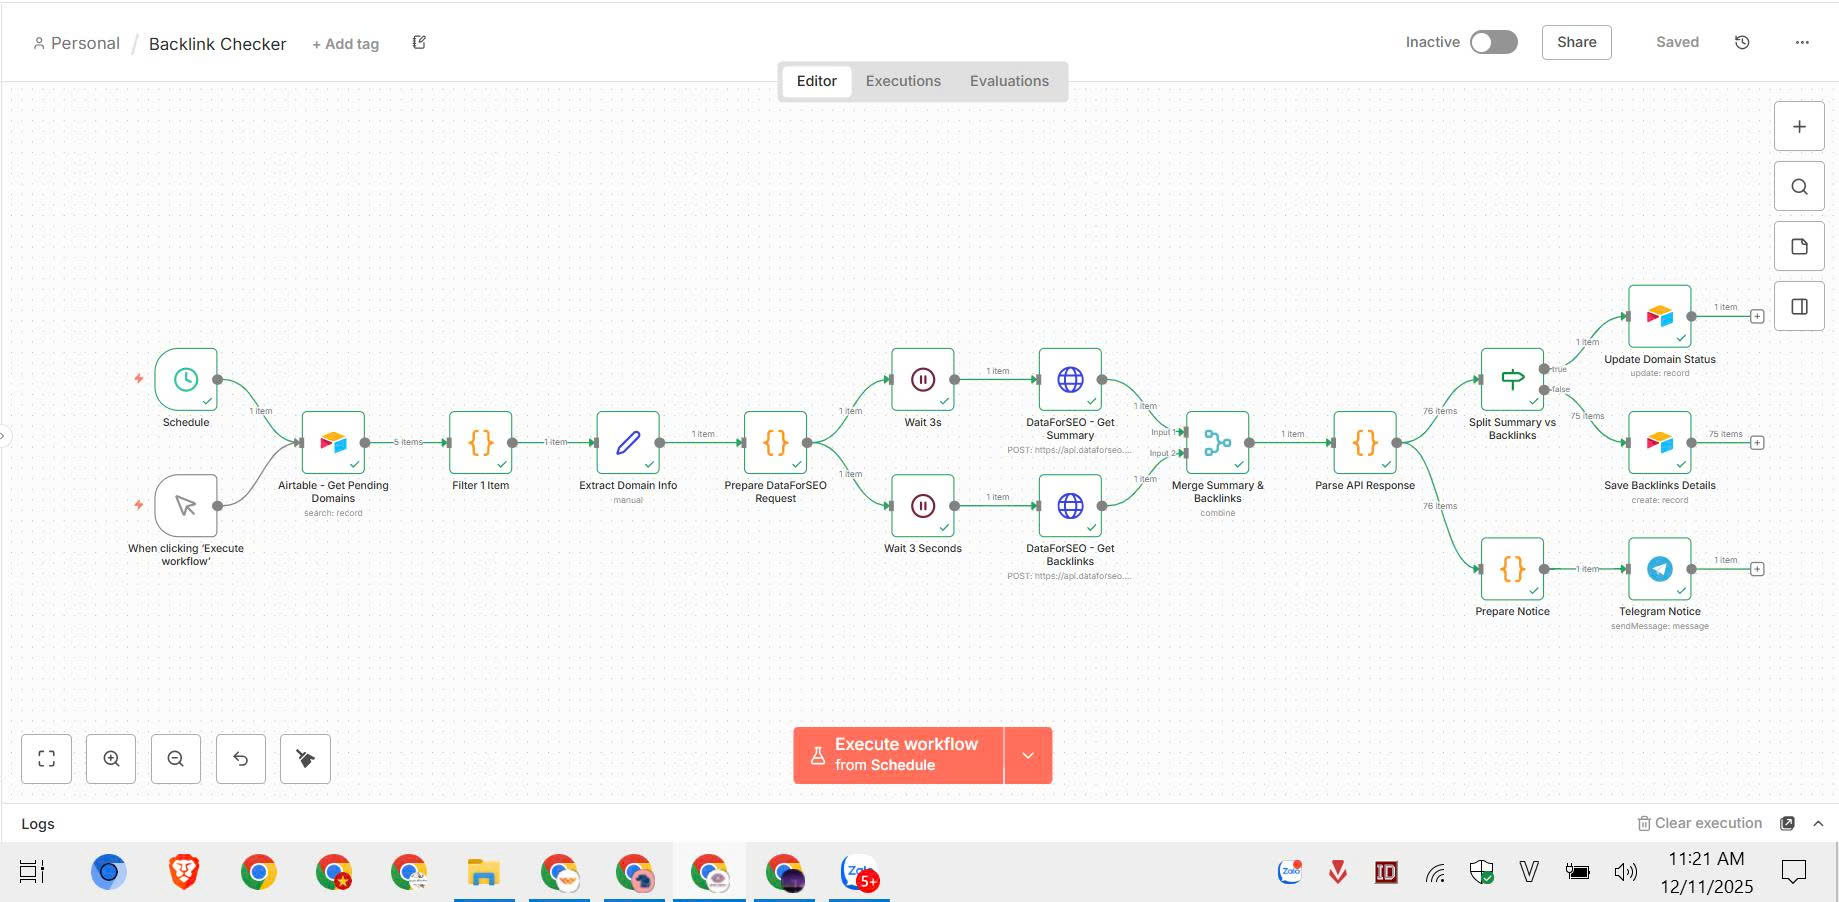Open the Merge Summary & Backlinks node
The image size is (1839, 902).
coord(1217,442)
